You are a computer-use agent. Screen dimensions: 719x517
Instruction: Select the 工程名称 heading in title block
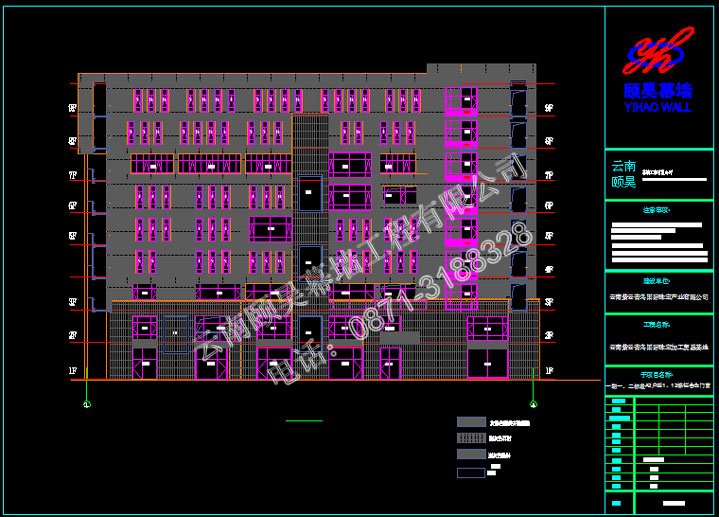point(660,325)
